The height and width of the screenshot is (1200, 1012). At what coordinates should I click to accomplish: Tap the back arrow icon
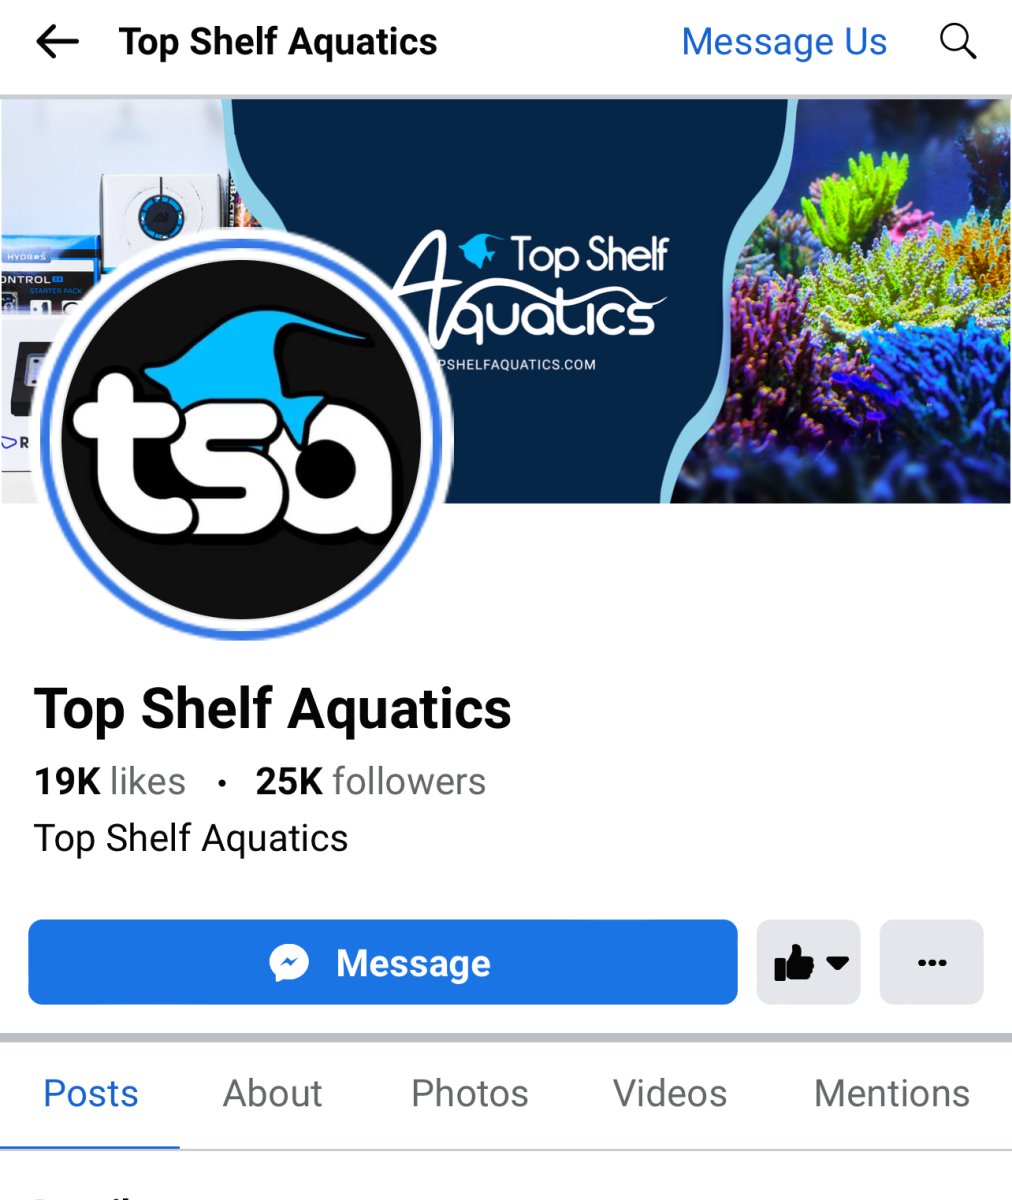[57, 42]
